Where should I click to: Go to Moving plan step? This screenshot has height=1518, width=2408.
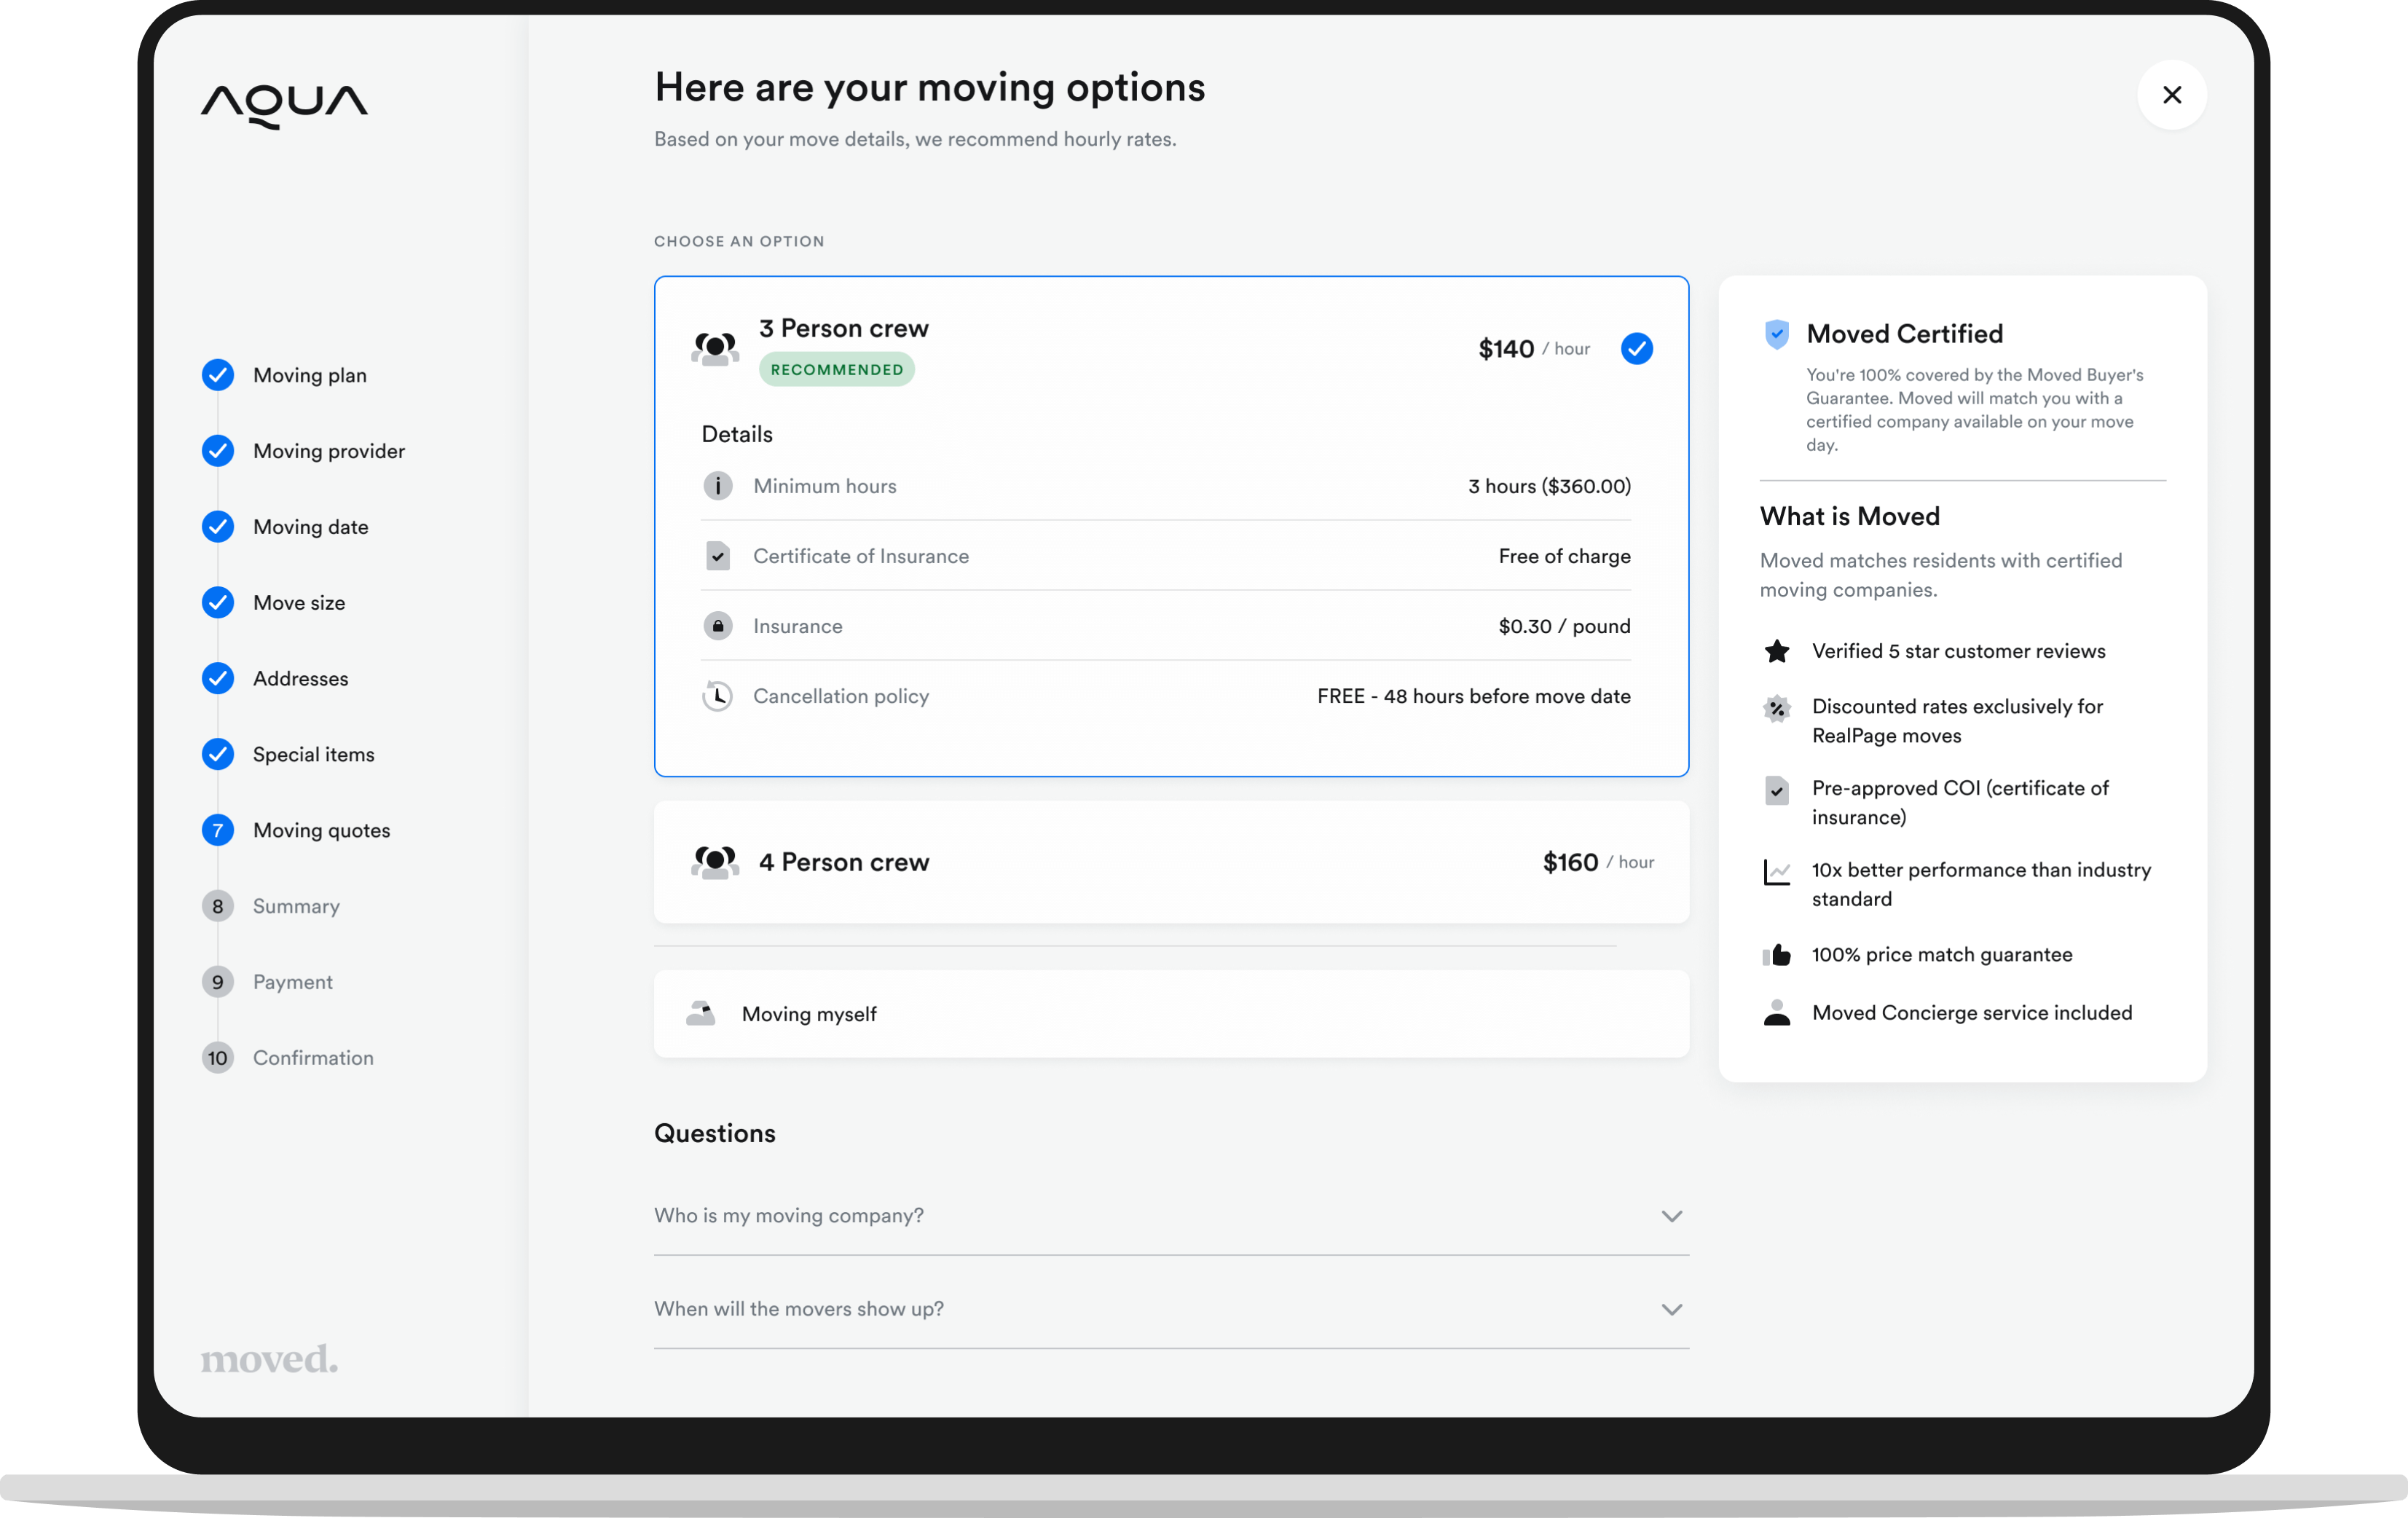pyautogui.click(x=310, y=375)
